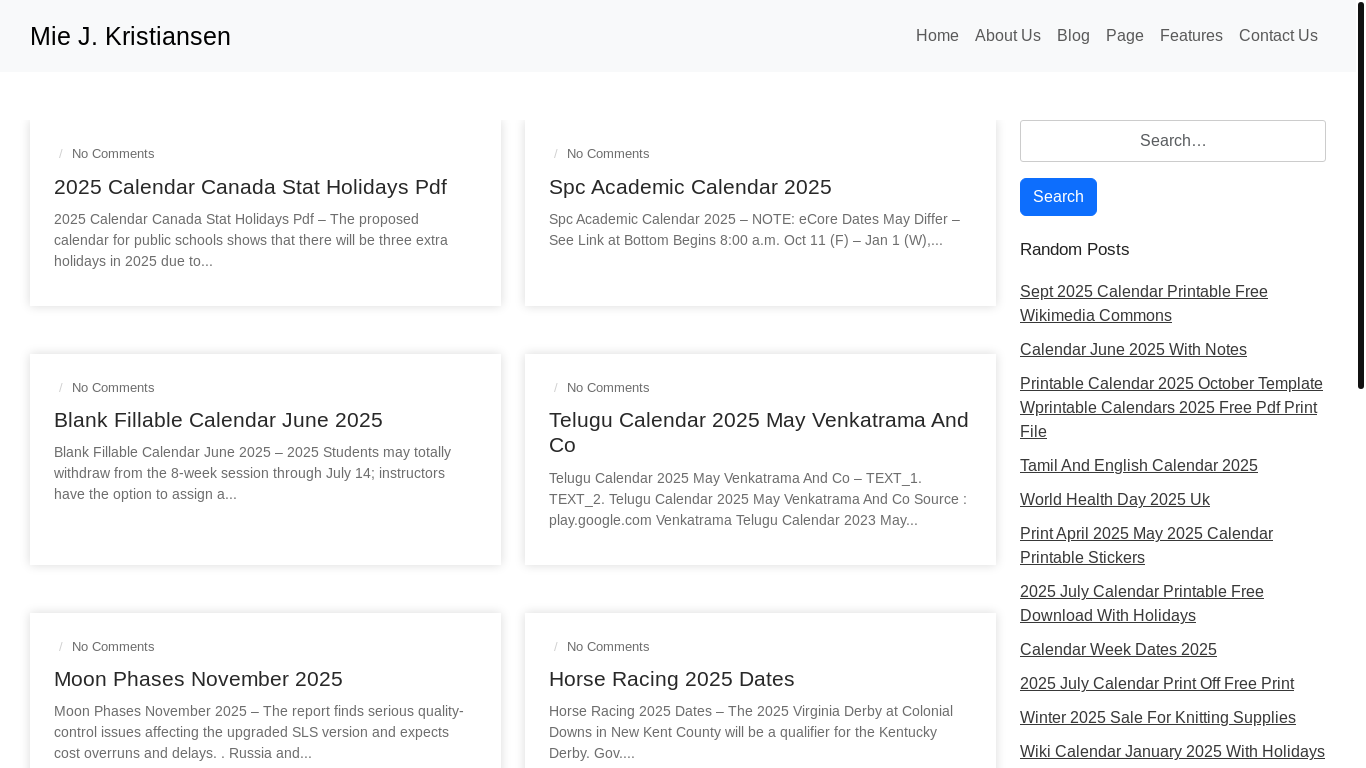Open Calendar Week Dates 2025 link

1118,650
